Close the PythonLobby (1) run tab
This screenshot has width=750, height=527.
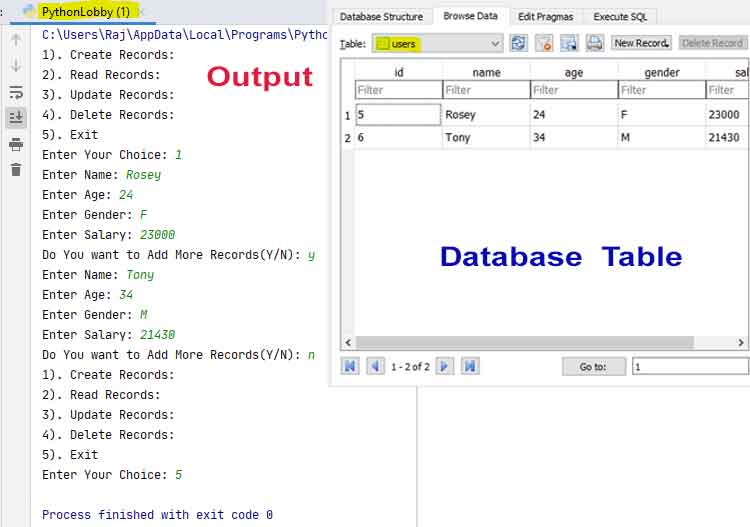pyautogui.click(x=143, y=12)
